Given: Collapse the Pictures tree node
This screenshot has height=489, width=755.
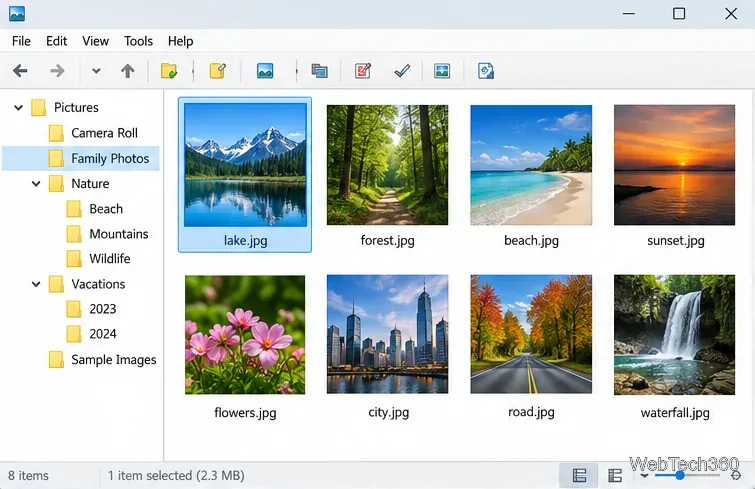Looking at the screenshot, I should click(x=18, y=107).
